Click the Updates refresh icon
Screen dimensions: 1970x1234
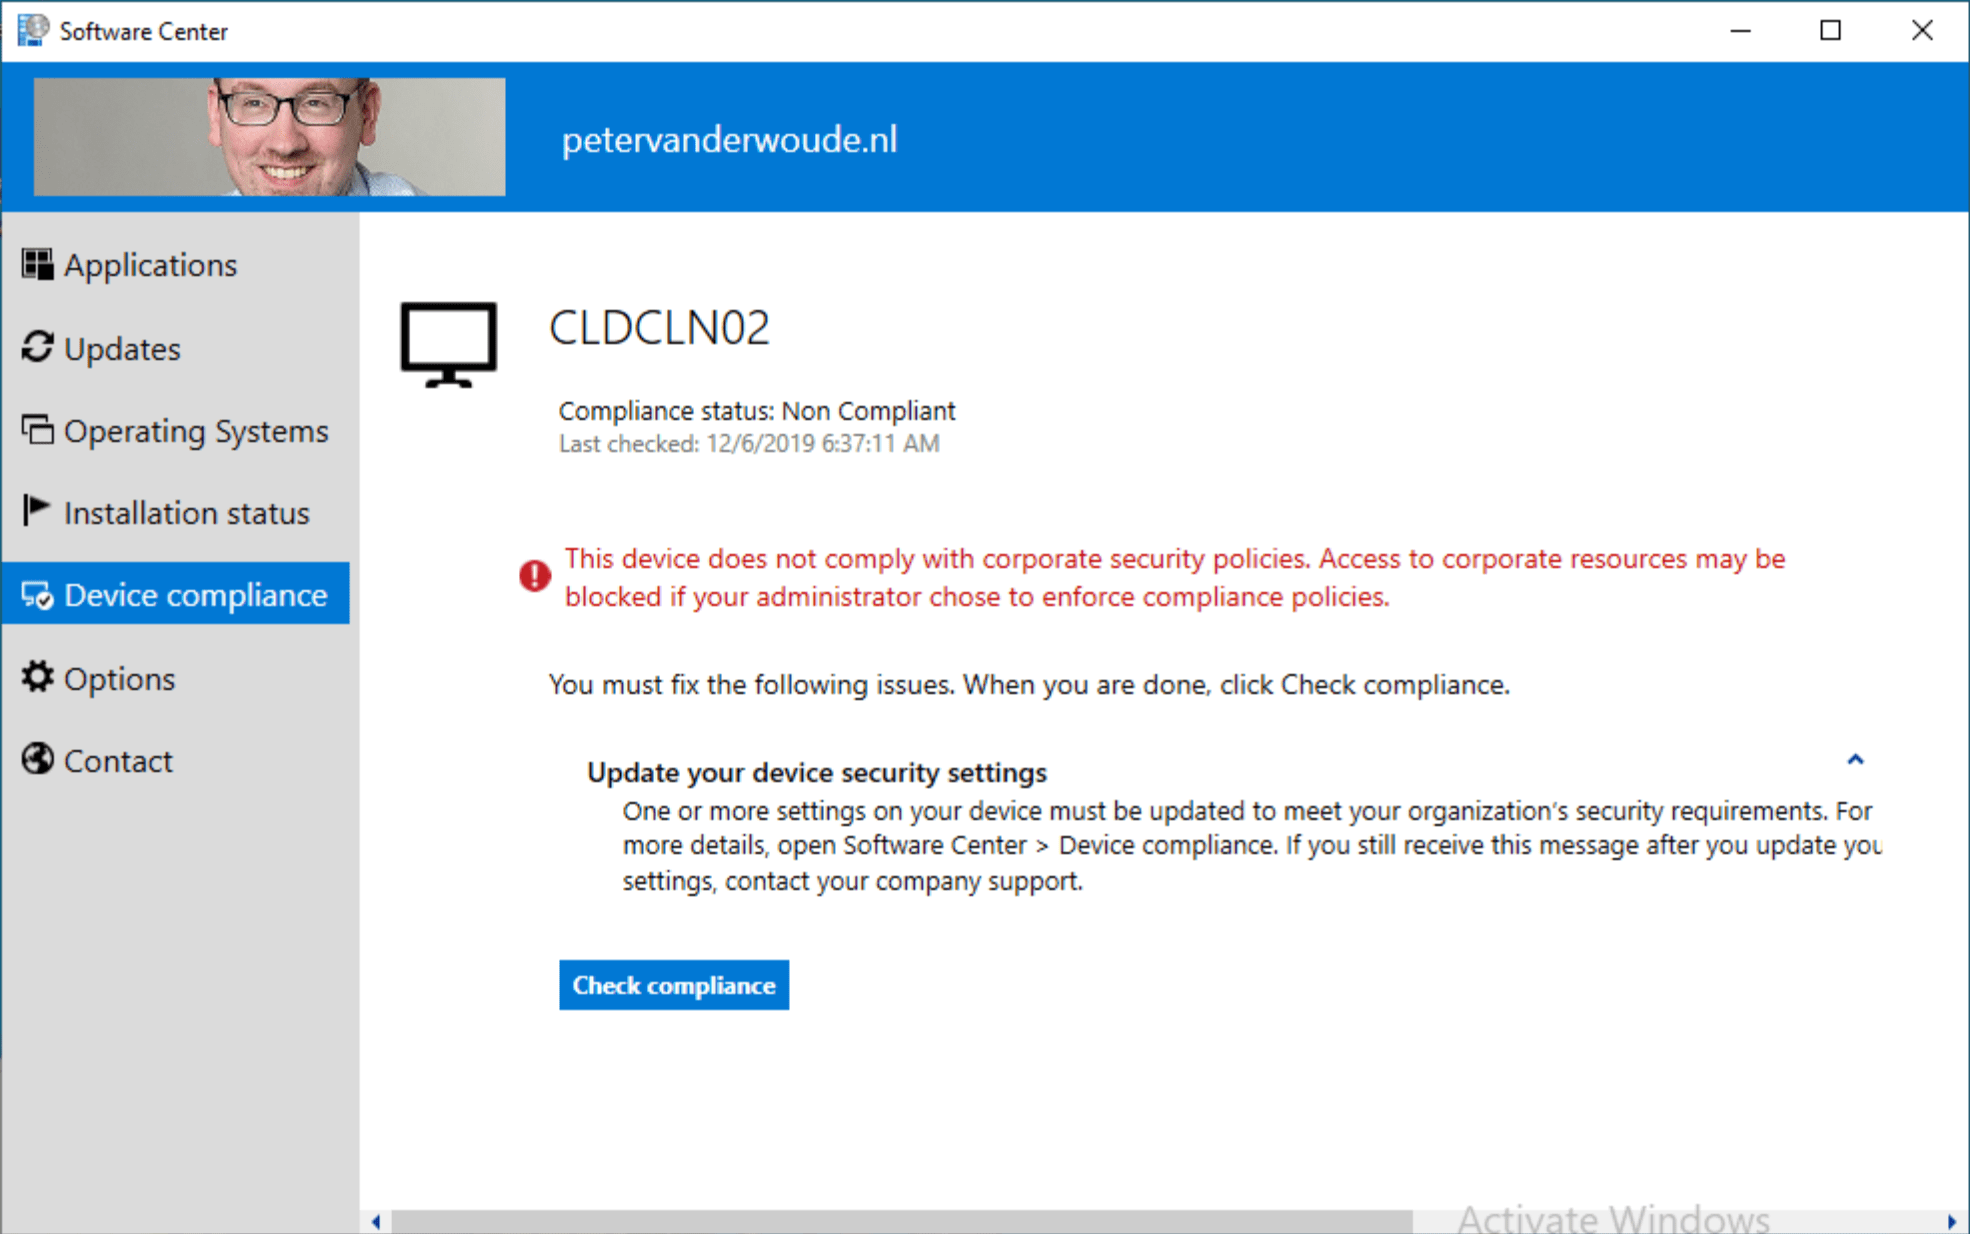pyautogui.click(x=37, y=347)
